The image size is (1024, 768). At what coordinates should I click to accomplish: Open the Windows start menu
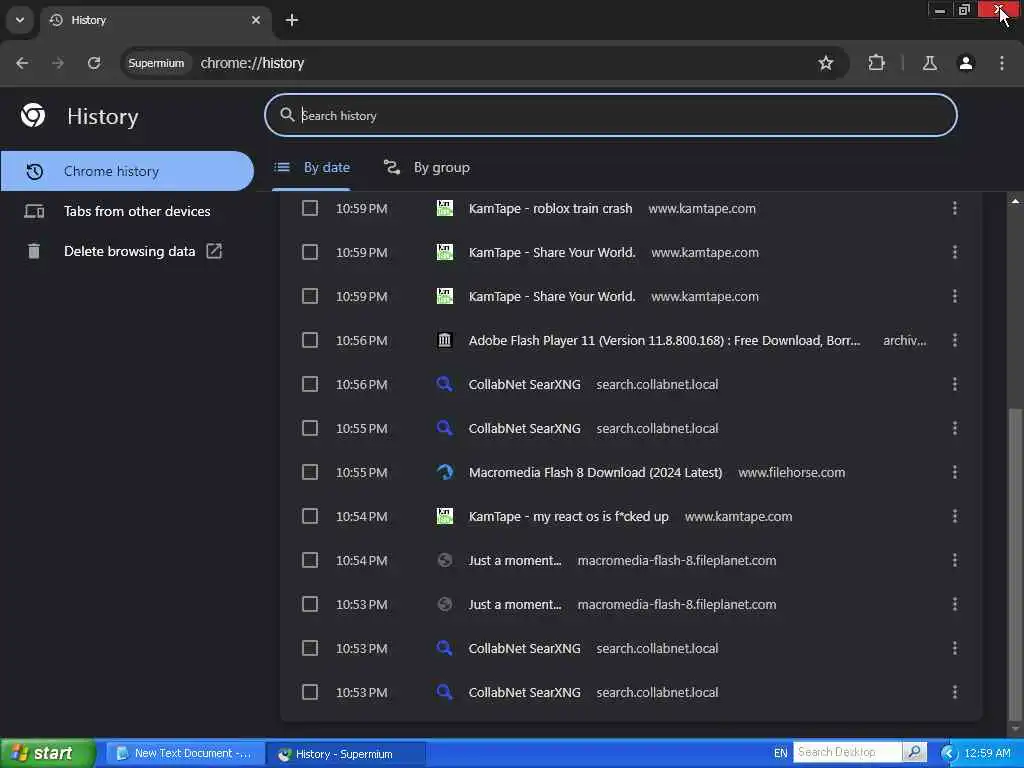tap(47, 753)
